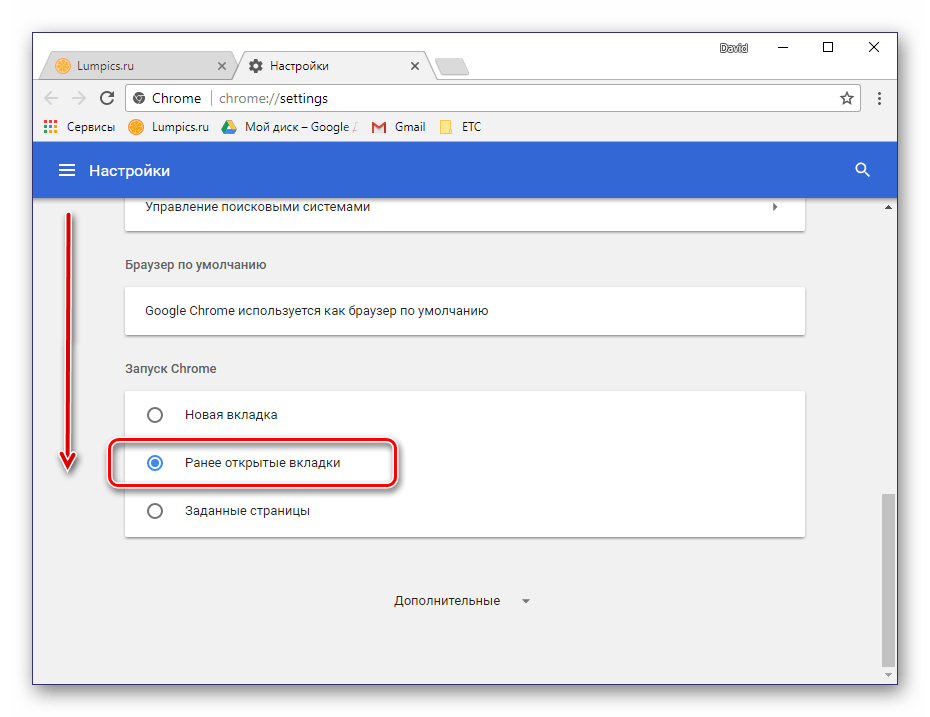Click the Дополнительные dropdown arrow
Screen dimensions: 930x717
(x=525, y=601)
